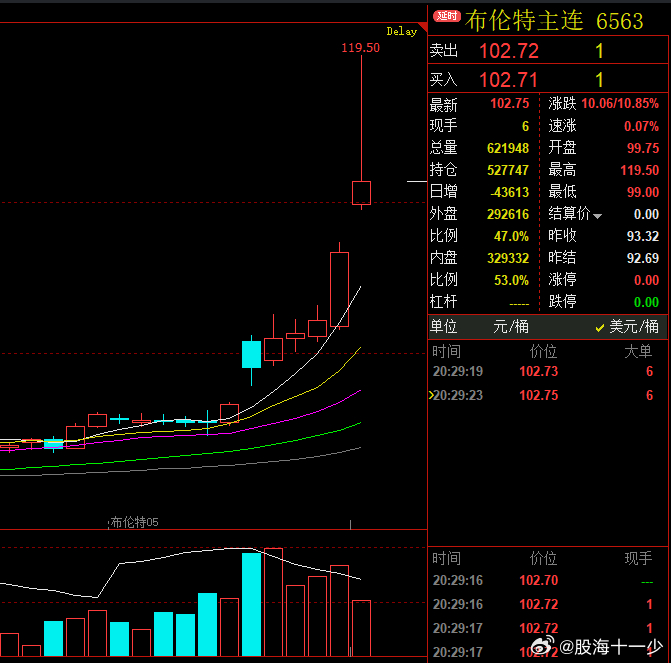Screen dimensions: 671x663
Task: Click the 布伦特主连 contract title
Action: click(x=524, y=21)
